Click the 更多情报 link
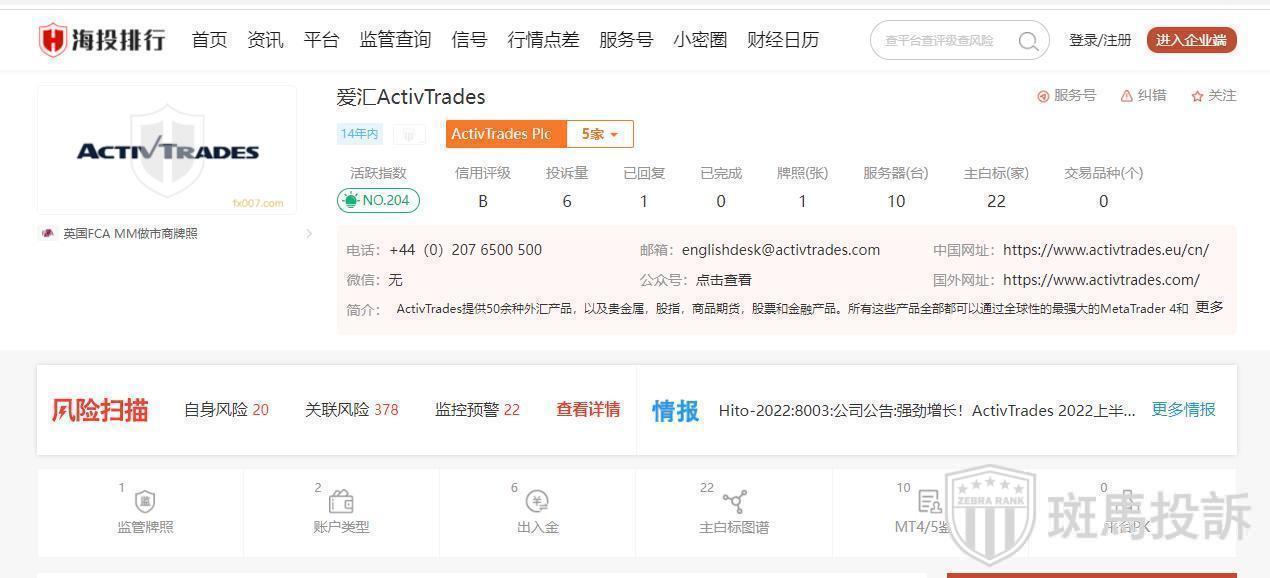Screen dimensions: 1270x578 click(1183, 409)
